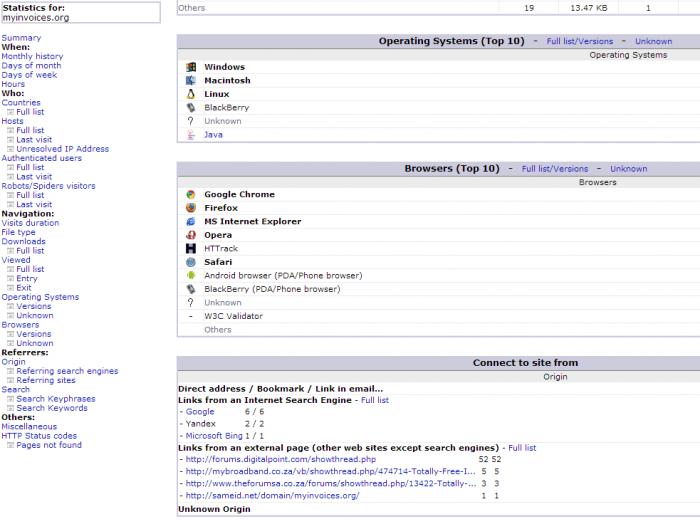Open theforumsa.co.za referrer link
Screen dimensions: 700x524
[331, 483]
